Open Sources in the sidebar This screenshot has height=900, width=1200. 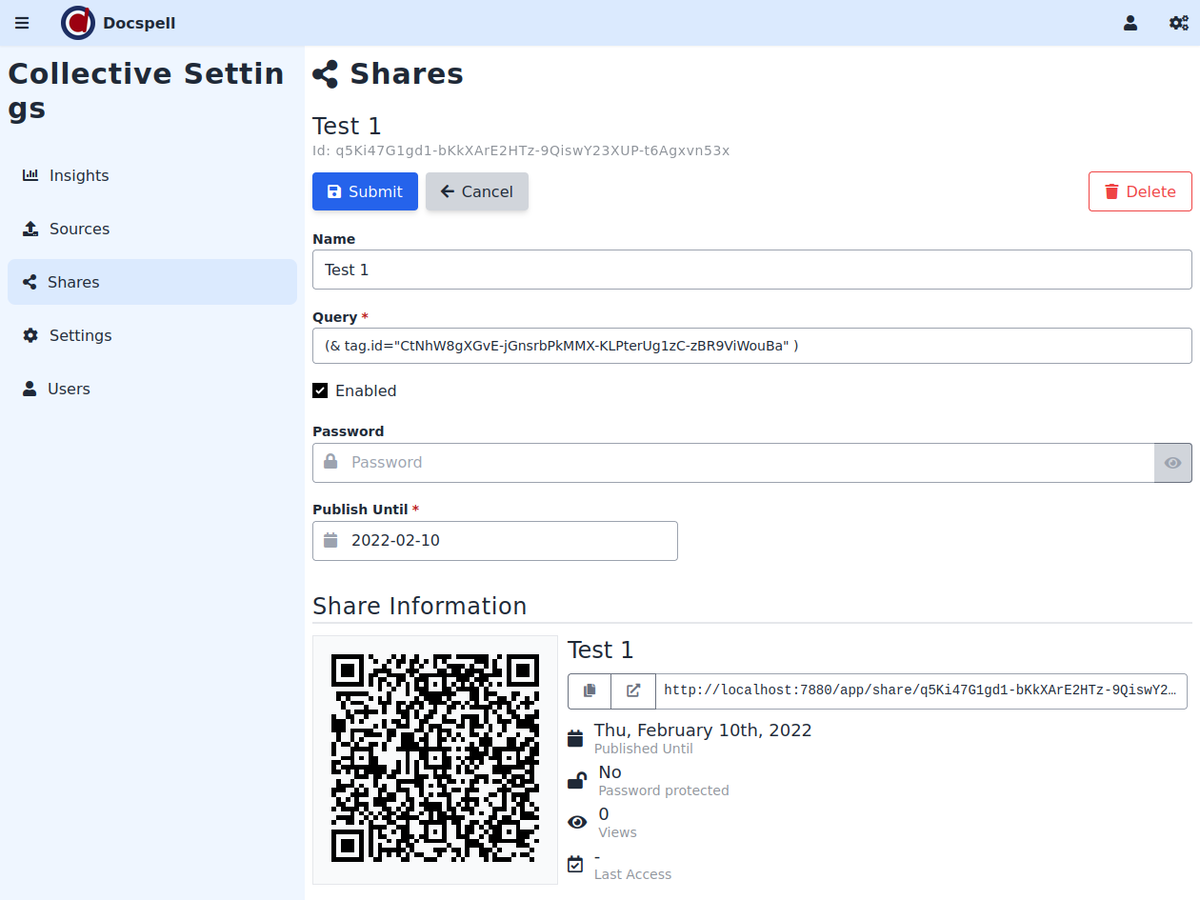click(78, 229)
